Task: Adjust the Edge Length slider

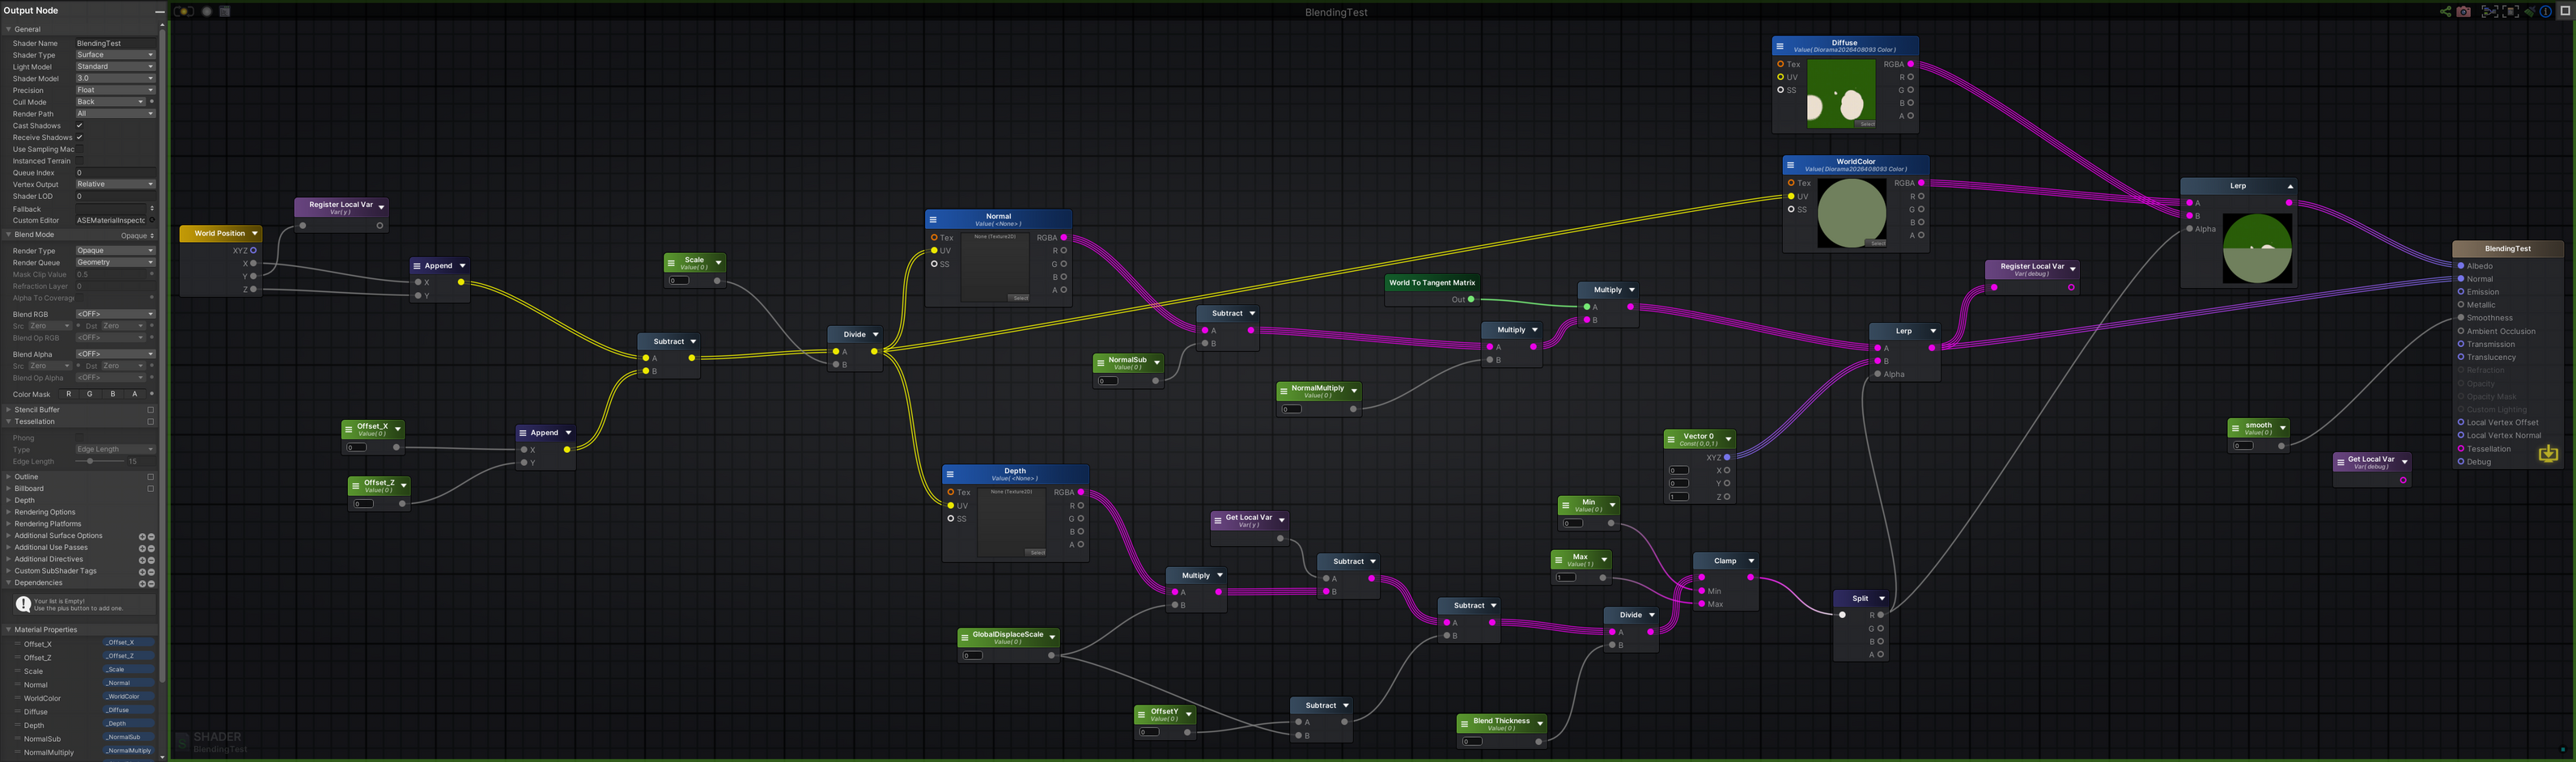Action: tap(99, 461)
